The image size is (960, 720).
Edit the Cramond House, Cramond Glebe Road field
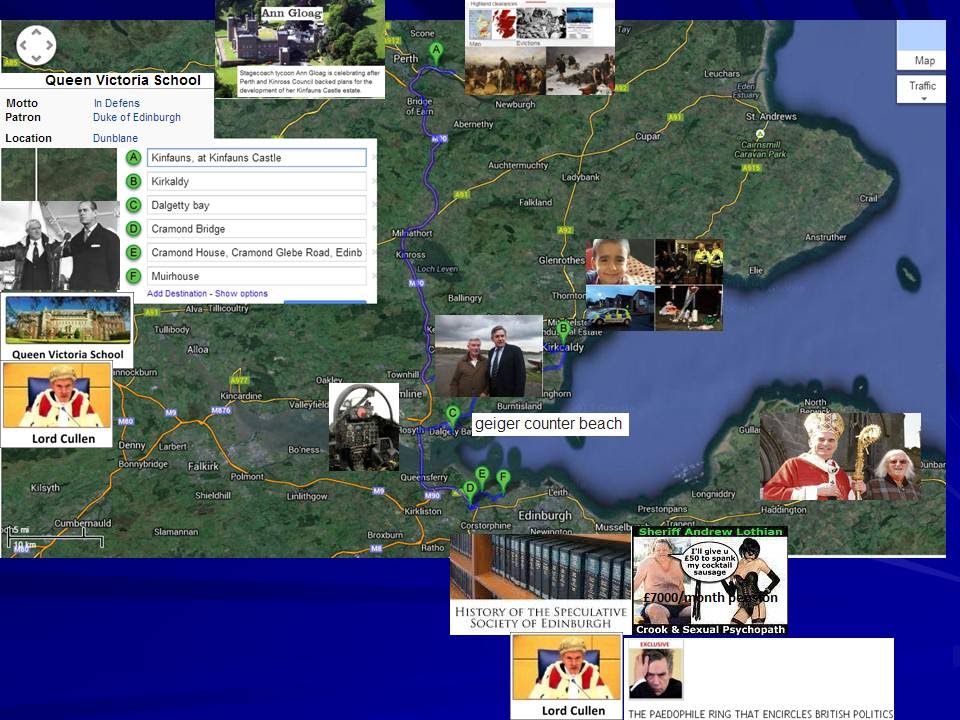(x=257, y=252)
